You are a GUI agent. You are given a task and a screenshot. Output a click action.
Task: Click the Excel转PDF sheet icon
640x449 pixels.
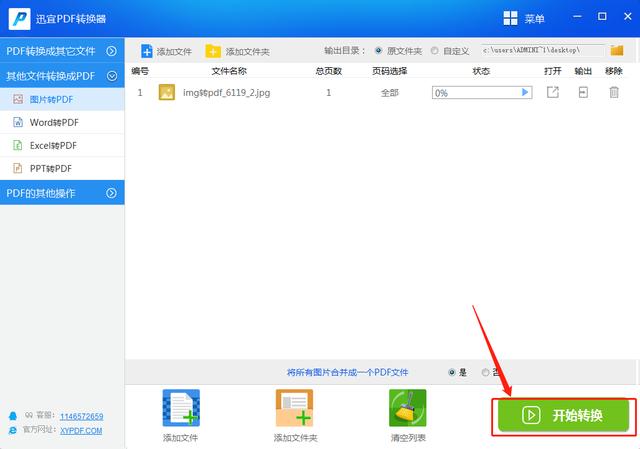pos(18,145)
